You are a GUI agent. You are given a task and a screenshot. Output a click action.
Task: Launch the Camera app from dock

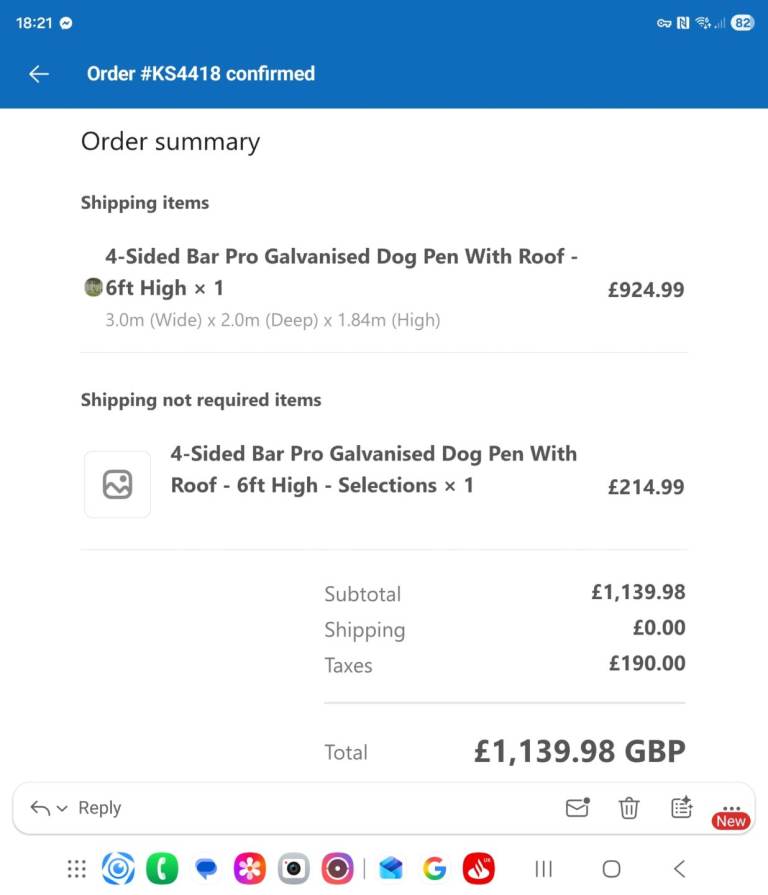(x=293, y=868)
